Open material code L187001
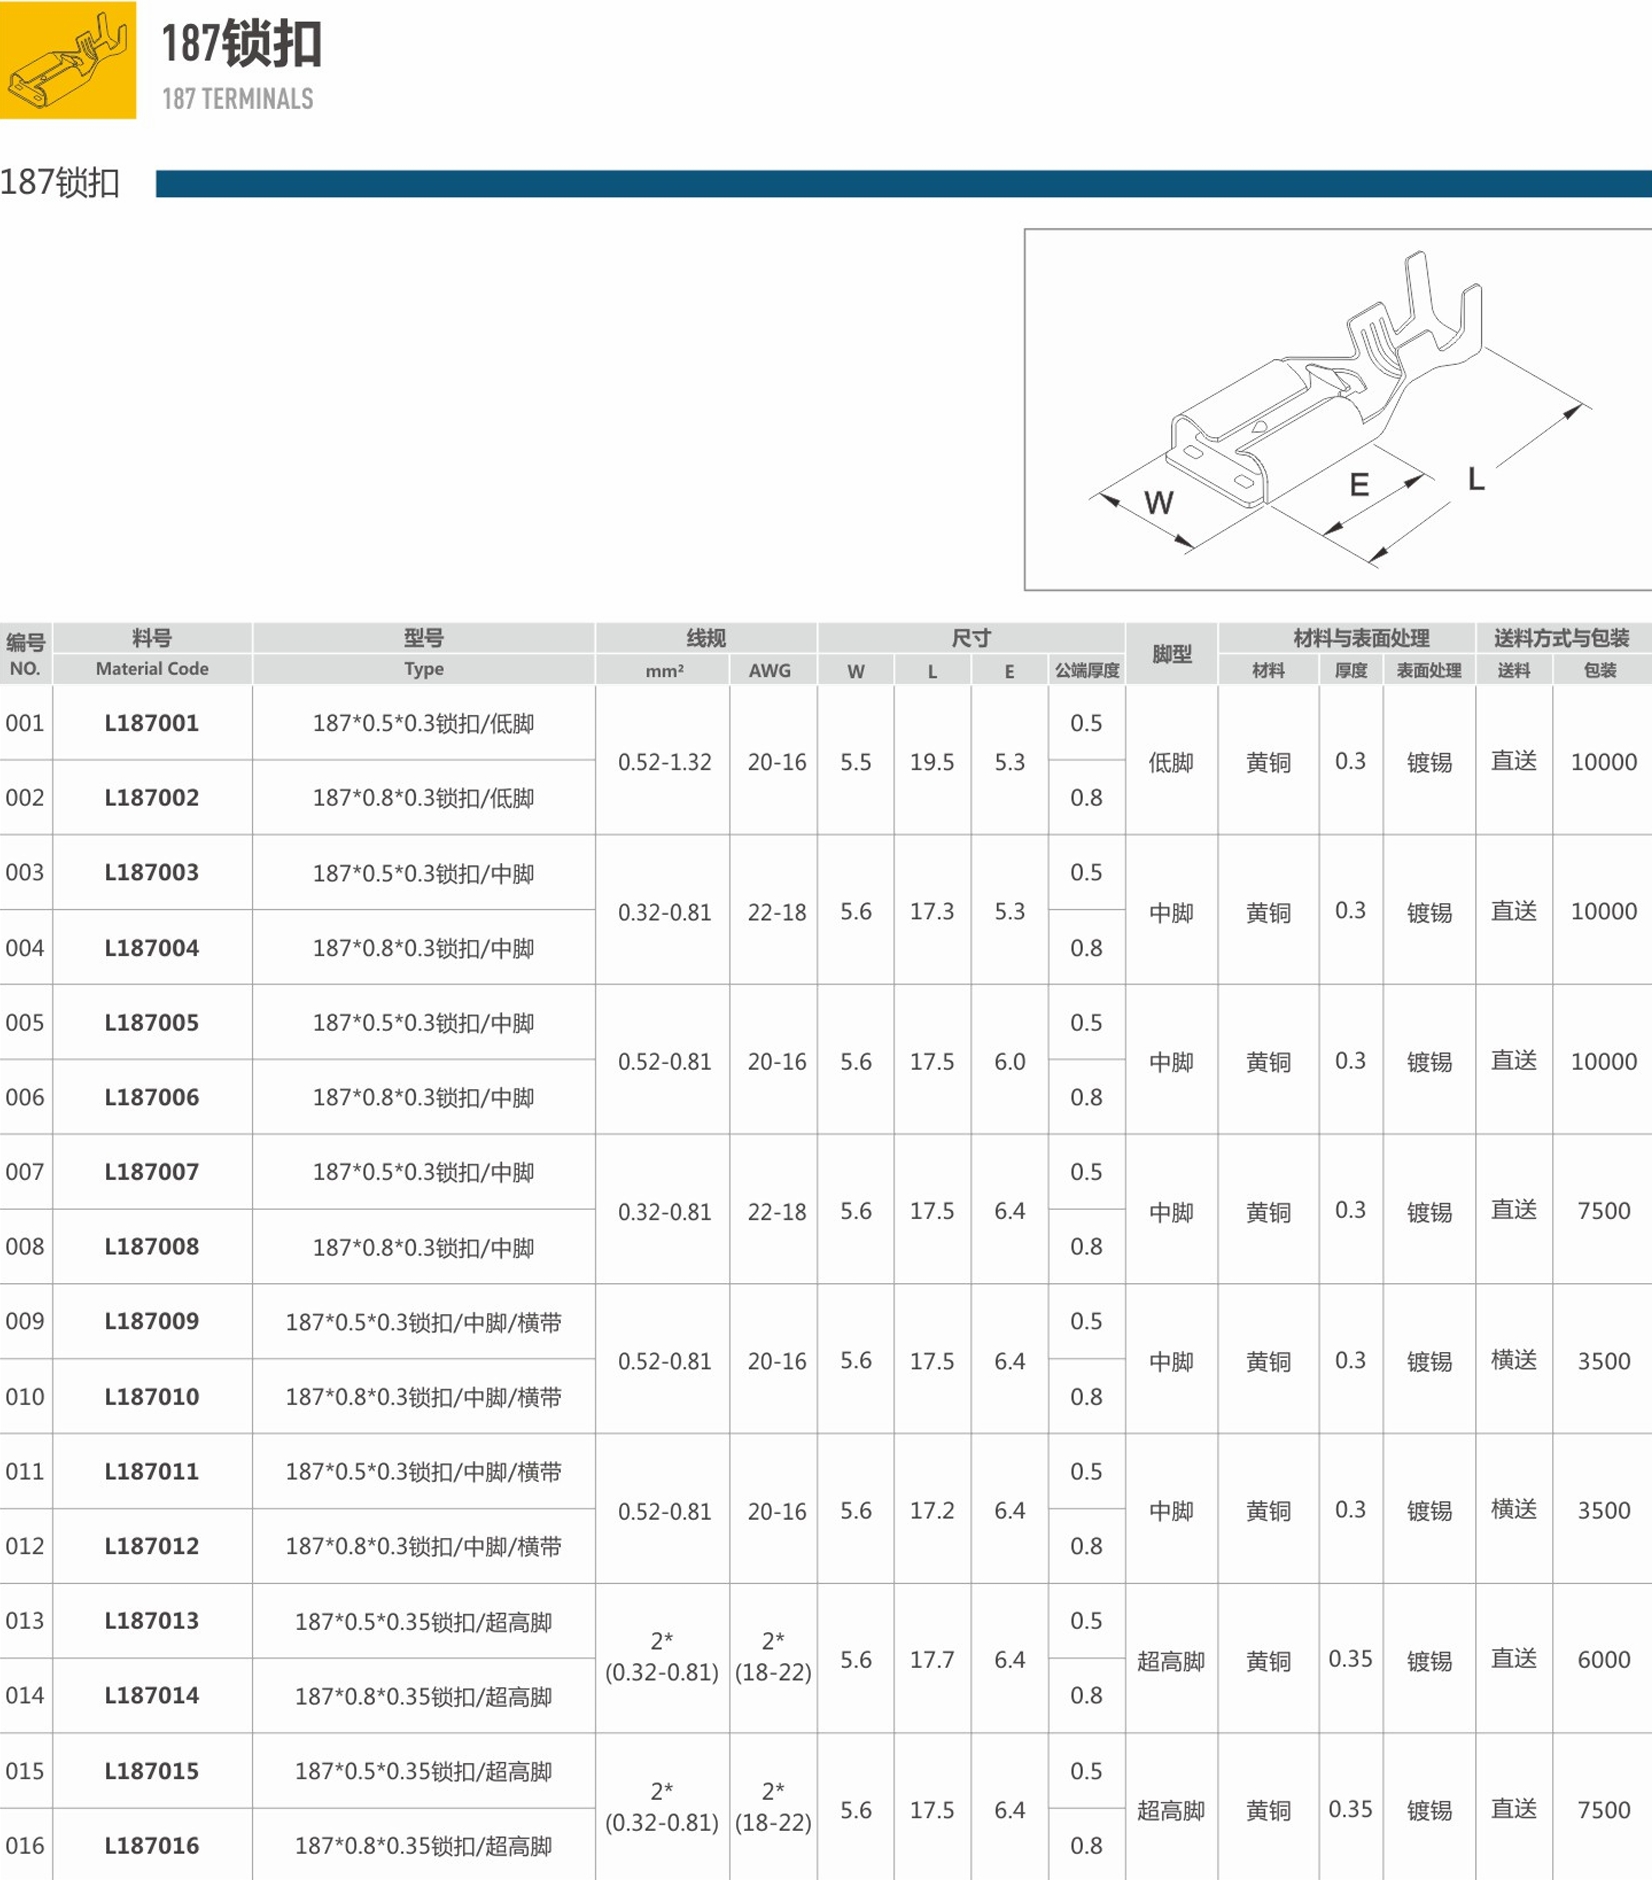1652x1880 pixels. point(152,723)
